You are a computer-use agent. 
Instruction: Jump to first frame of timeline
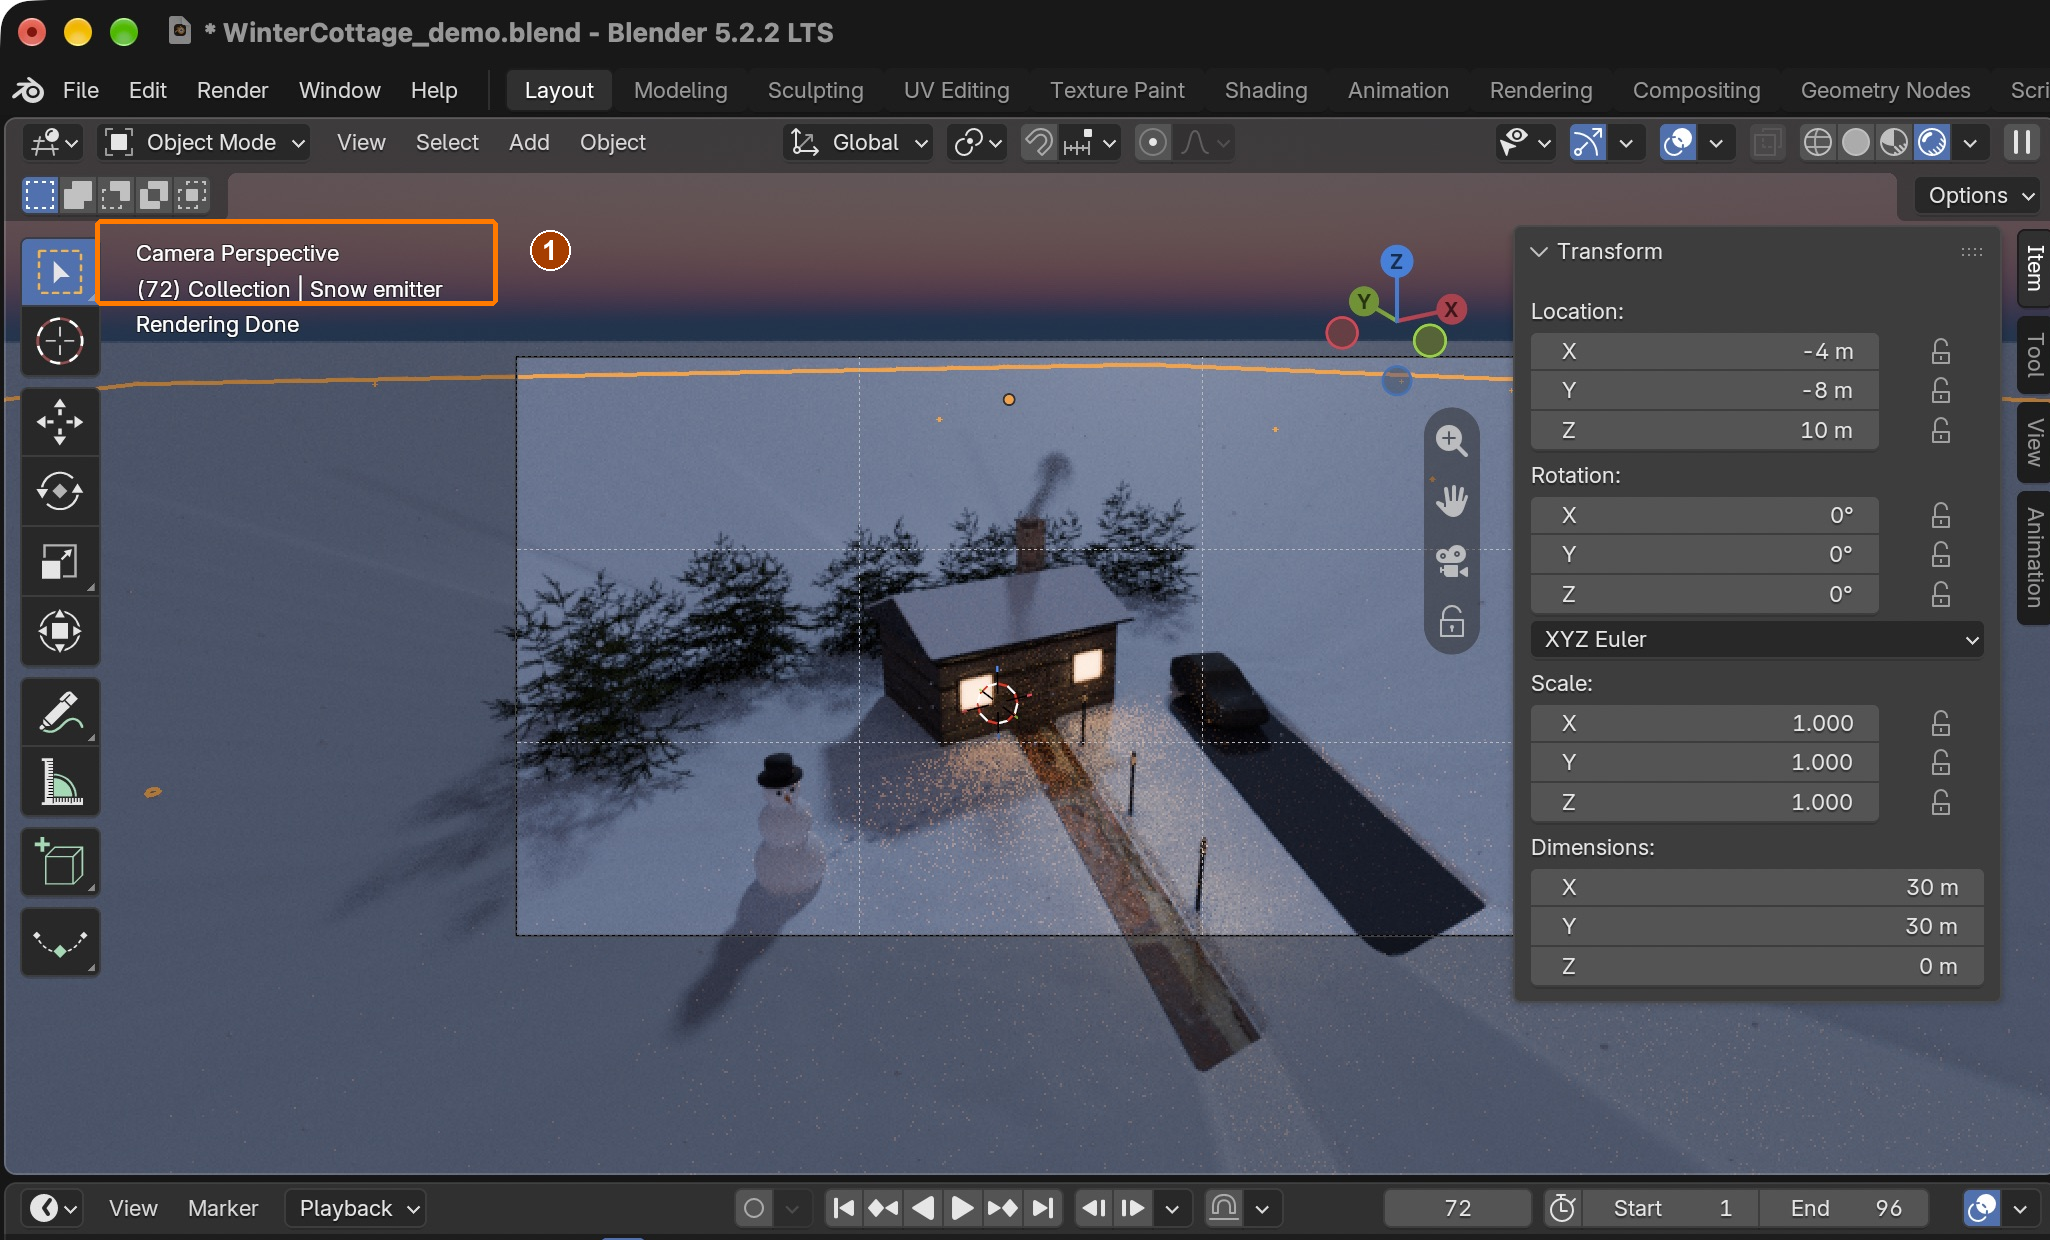tap(843, 1208)
